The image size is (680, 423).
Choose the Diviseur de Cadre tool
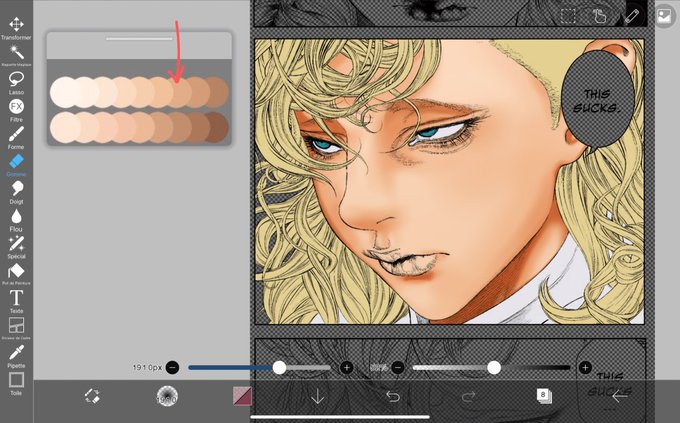point(16,328)
